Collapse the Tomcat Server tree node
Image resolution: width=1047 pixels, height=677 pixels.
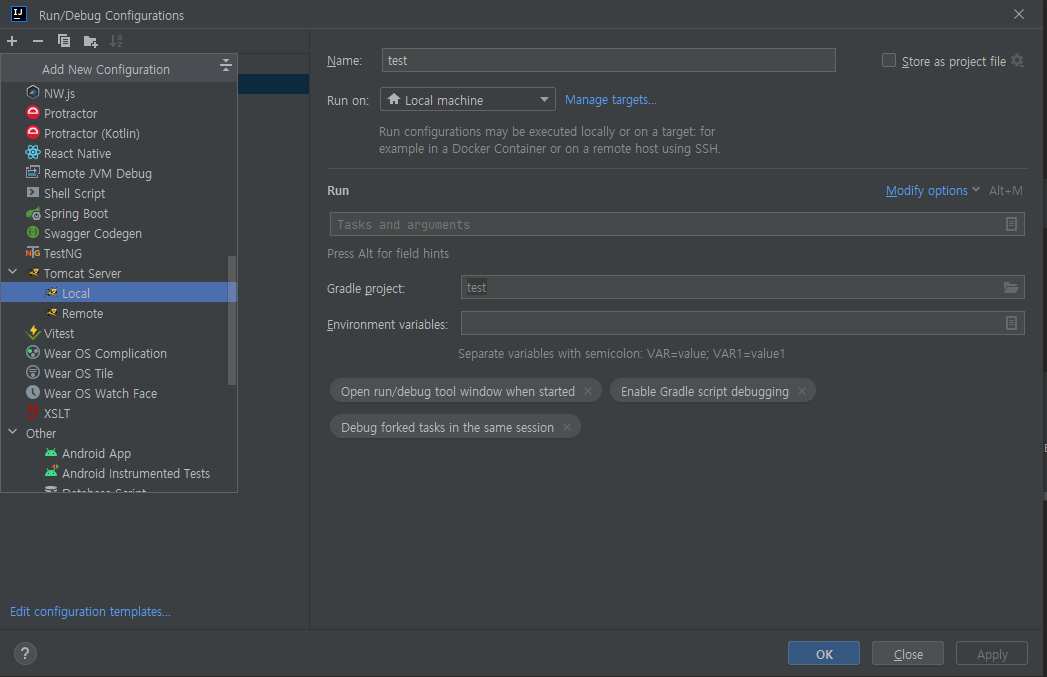pos(13,272)
